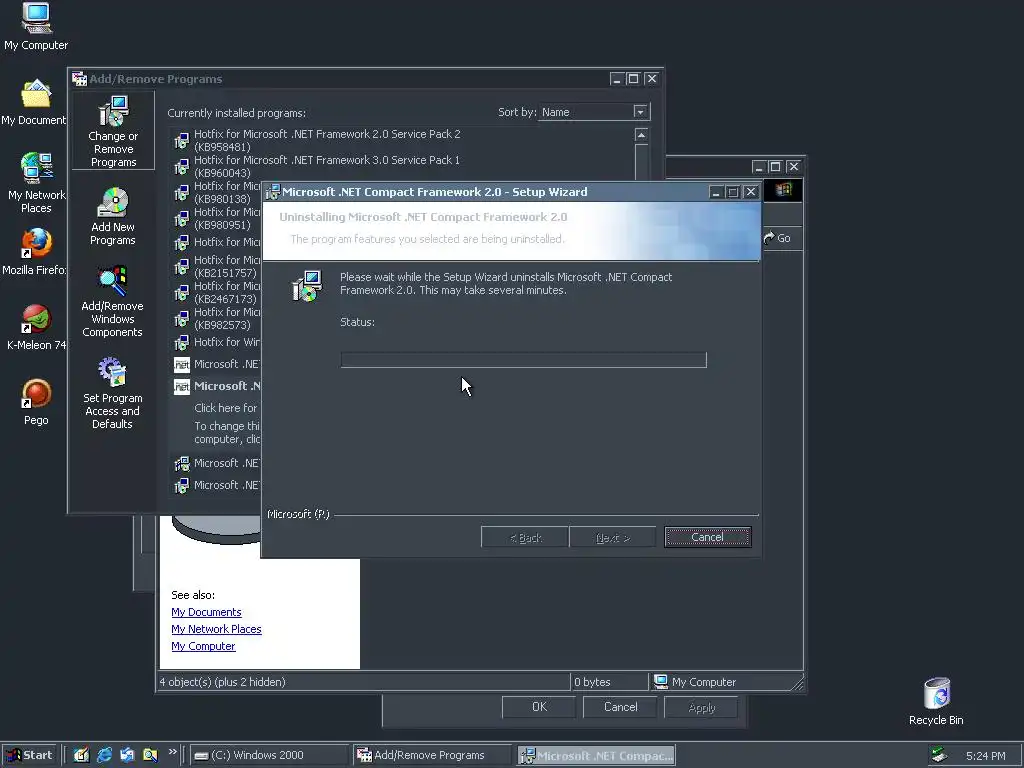Click the Setup Wizard title bar icon
The width and height of the screenshot is (1024, 768).
(272, 192)
